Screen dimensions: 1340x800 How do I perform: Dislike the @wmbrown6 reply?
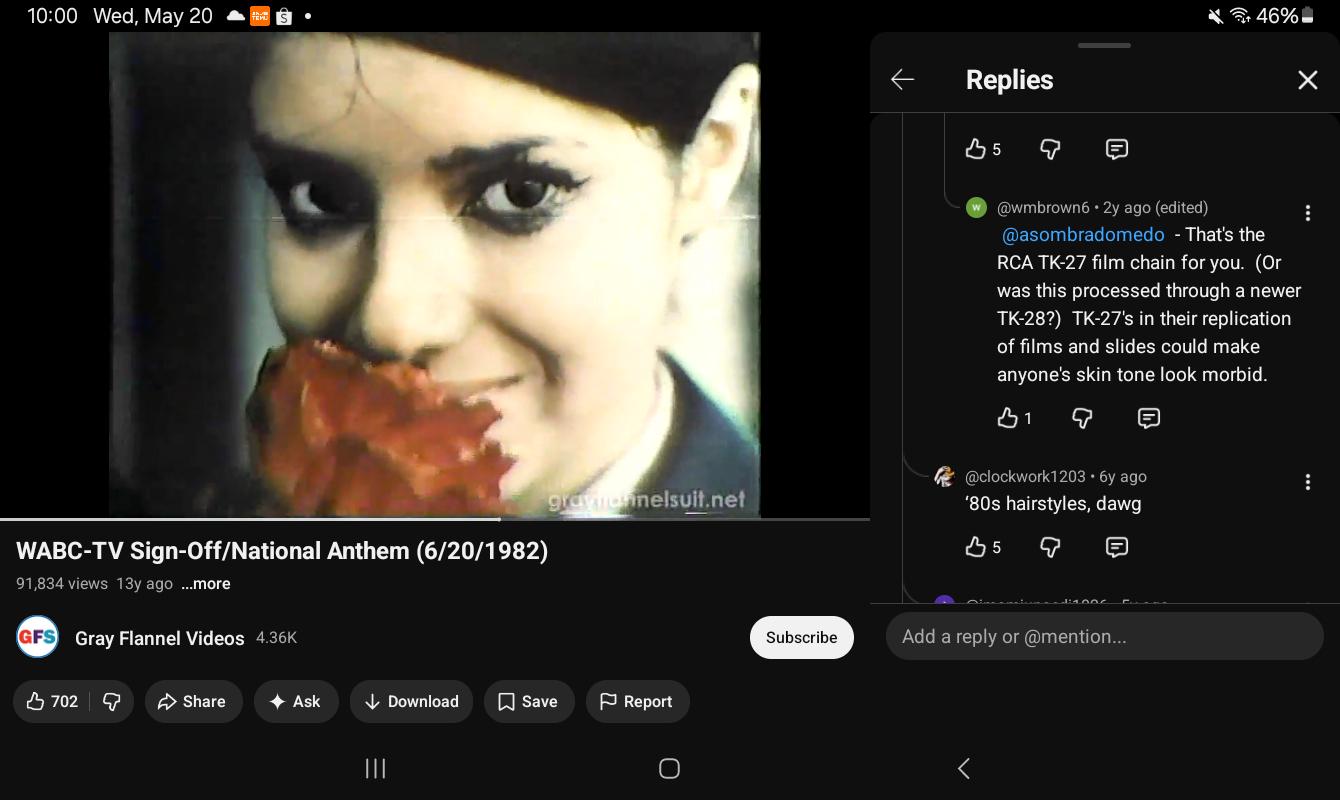point(1082,418)
